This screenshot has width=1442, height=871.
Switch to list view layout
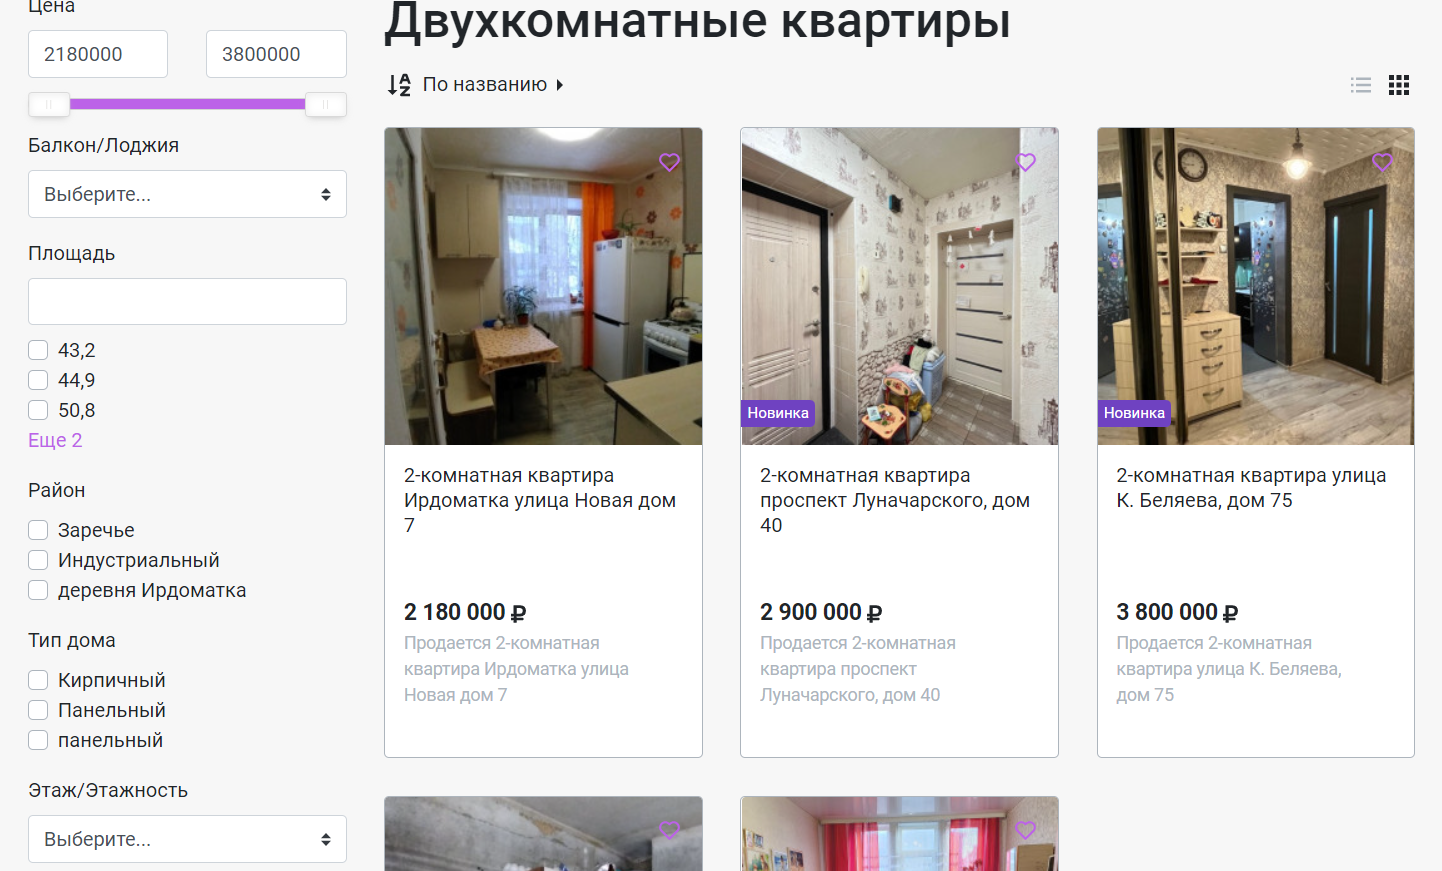[x=1361, y=85]
